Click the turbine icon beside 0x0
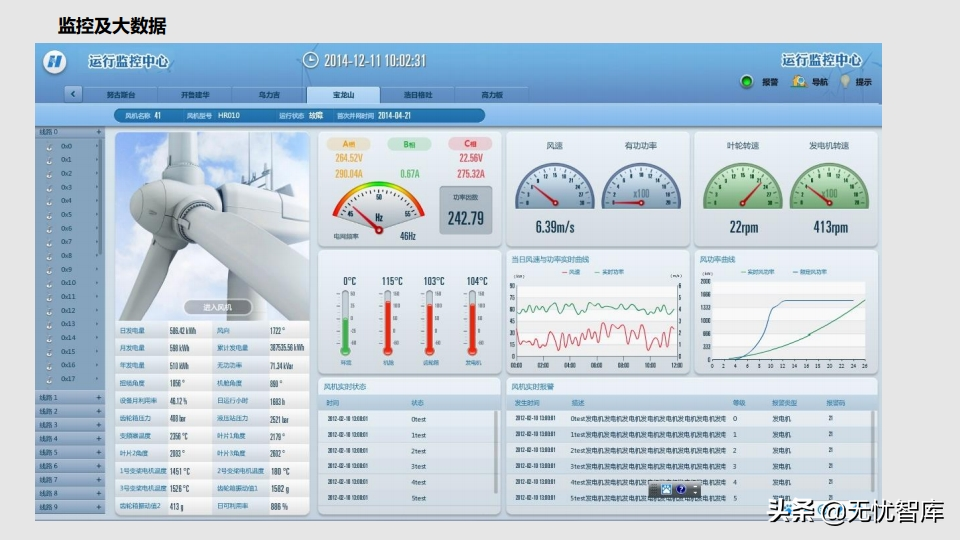The image size is (960, 540). coord(49,146)
